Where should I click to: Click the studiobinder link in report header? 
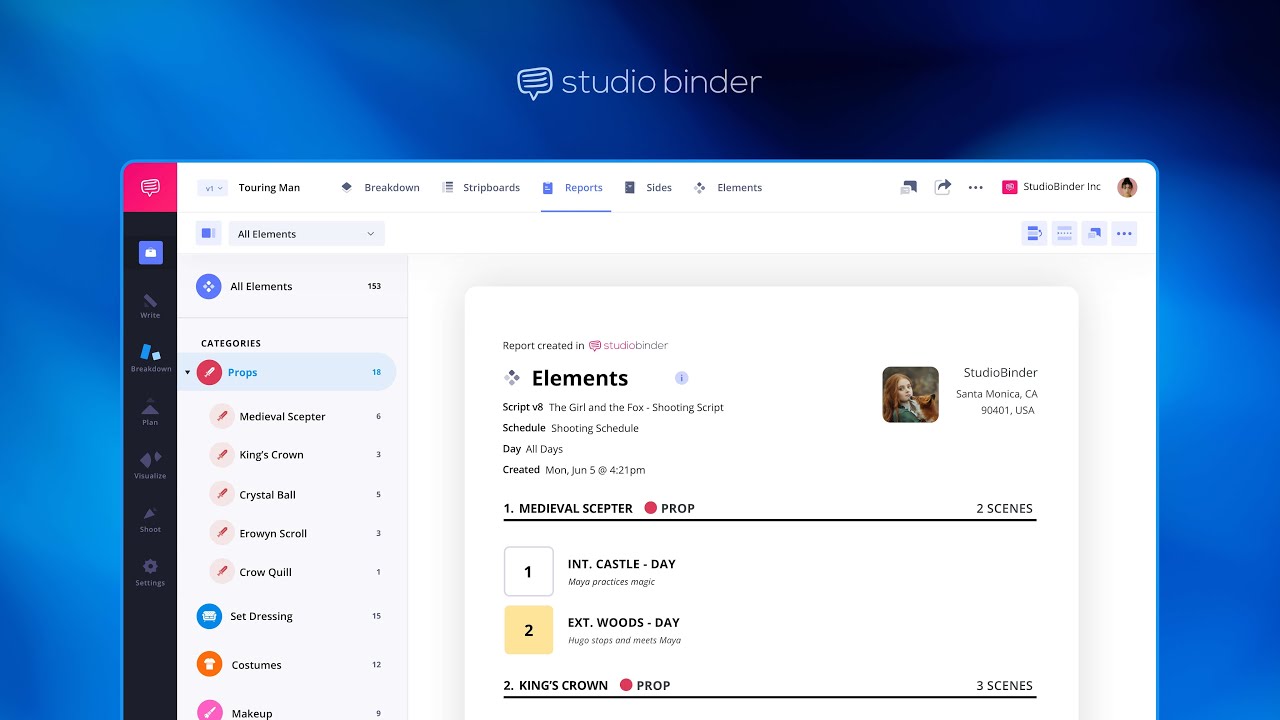click(628, 346)
